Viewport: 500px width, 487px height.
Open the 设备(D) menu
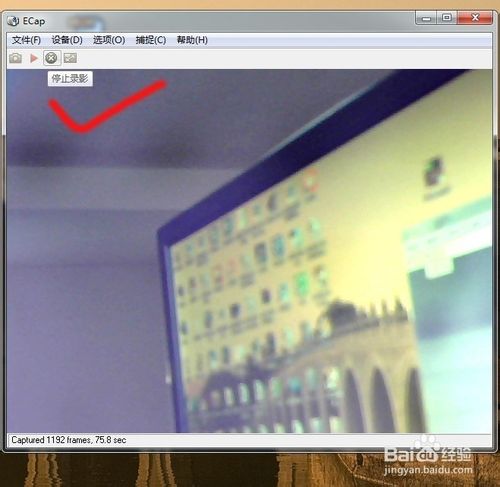[67, 40]
